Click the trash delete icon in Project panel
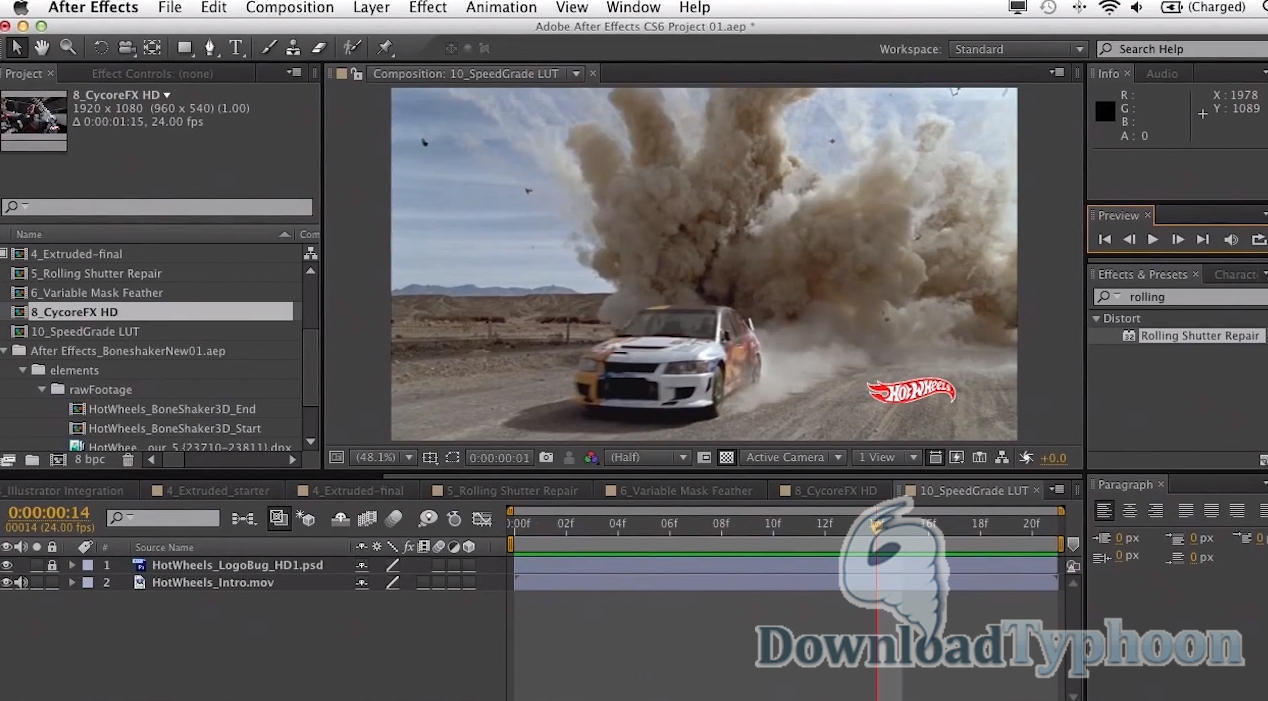Viewport: 1268px width, 701px height. 128,460
